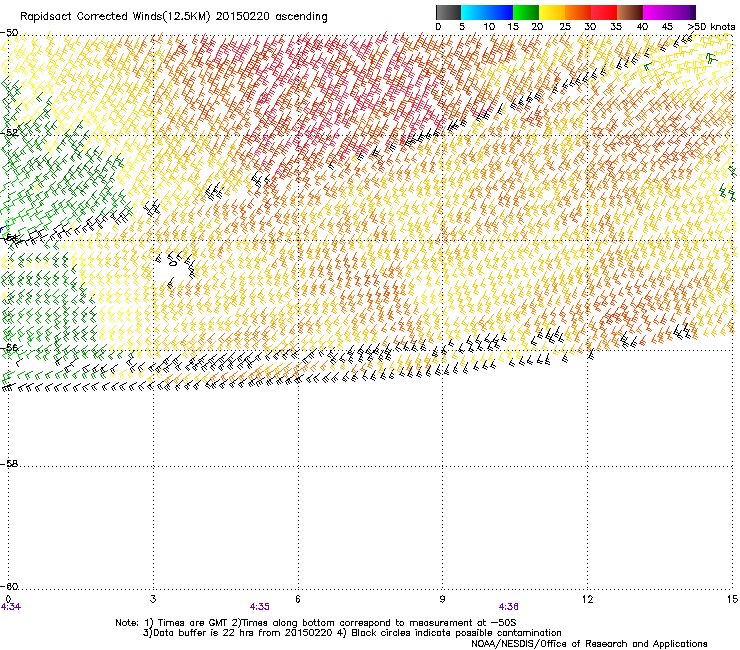Click the '0' longitude axis label
The image size is (740, 650).
pos(8,599)
